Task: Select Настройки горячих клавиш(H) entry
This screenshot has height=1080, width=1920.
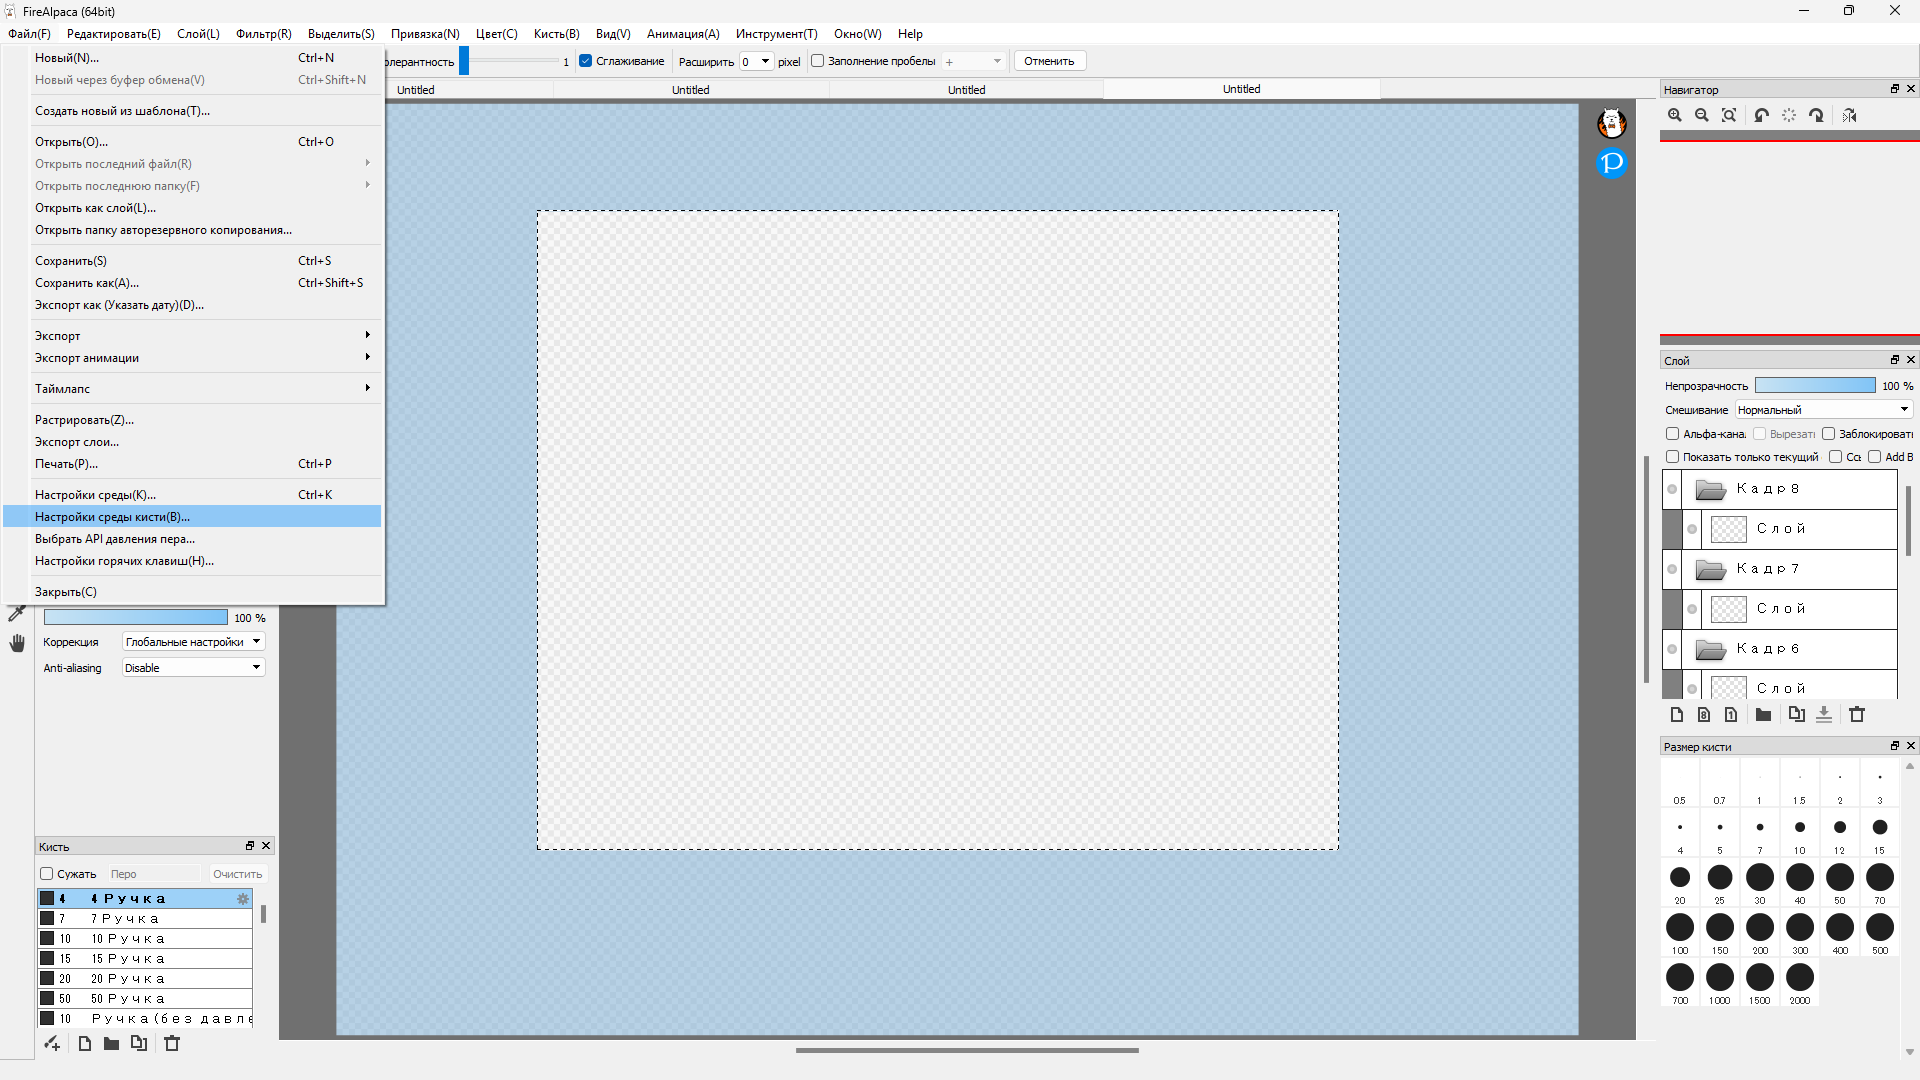Action: click(x=194, y=561)
